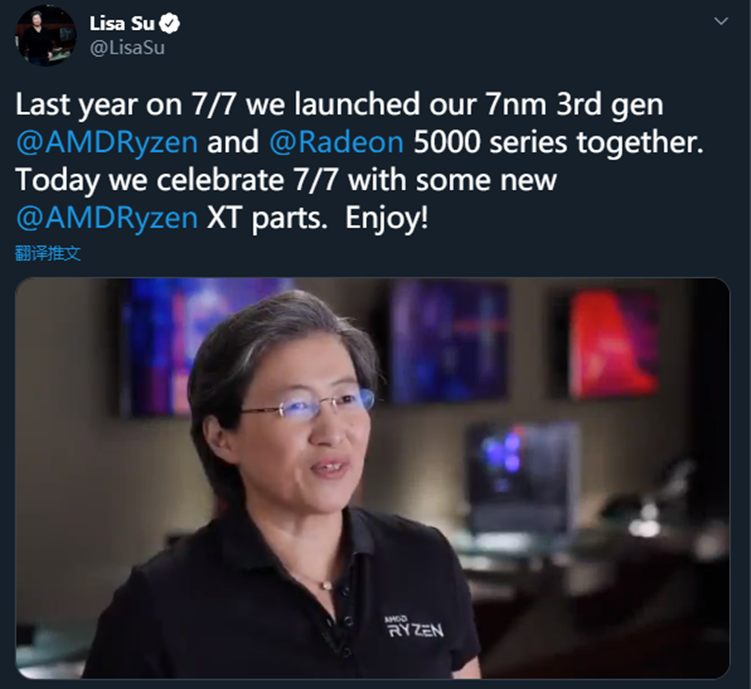Open the first @AMDRyzen mention
This screenshot has width=751, height=689.
pos(107,142)
